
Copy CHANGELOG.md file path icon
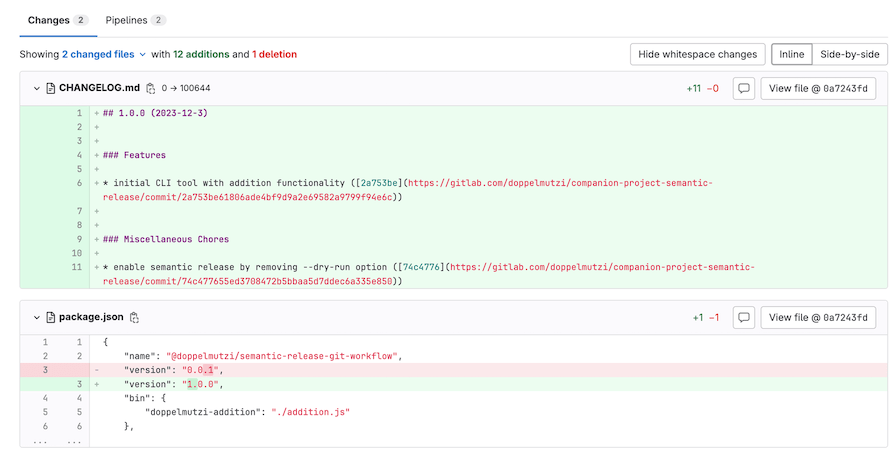[x=150, y=89]
